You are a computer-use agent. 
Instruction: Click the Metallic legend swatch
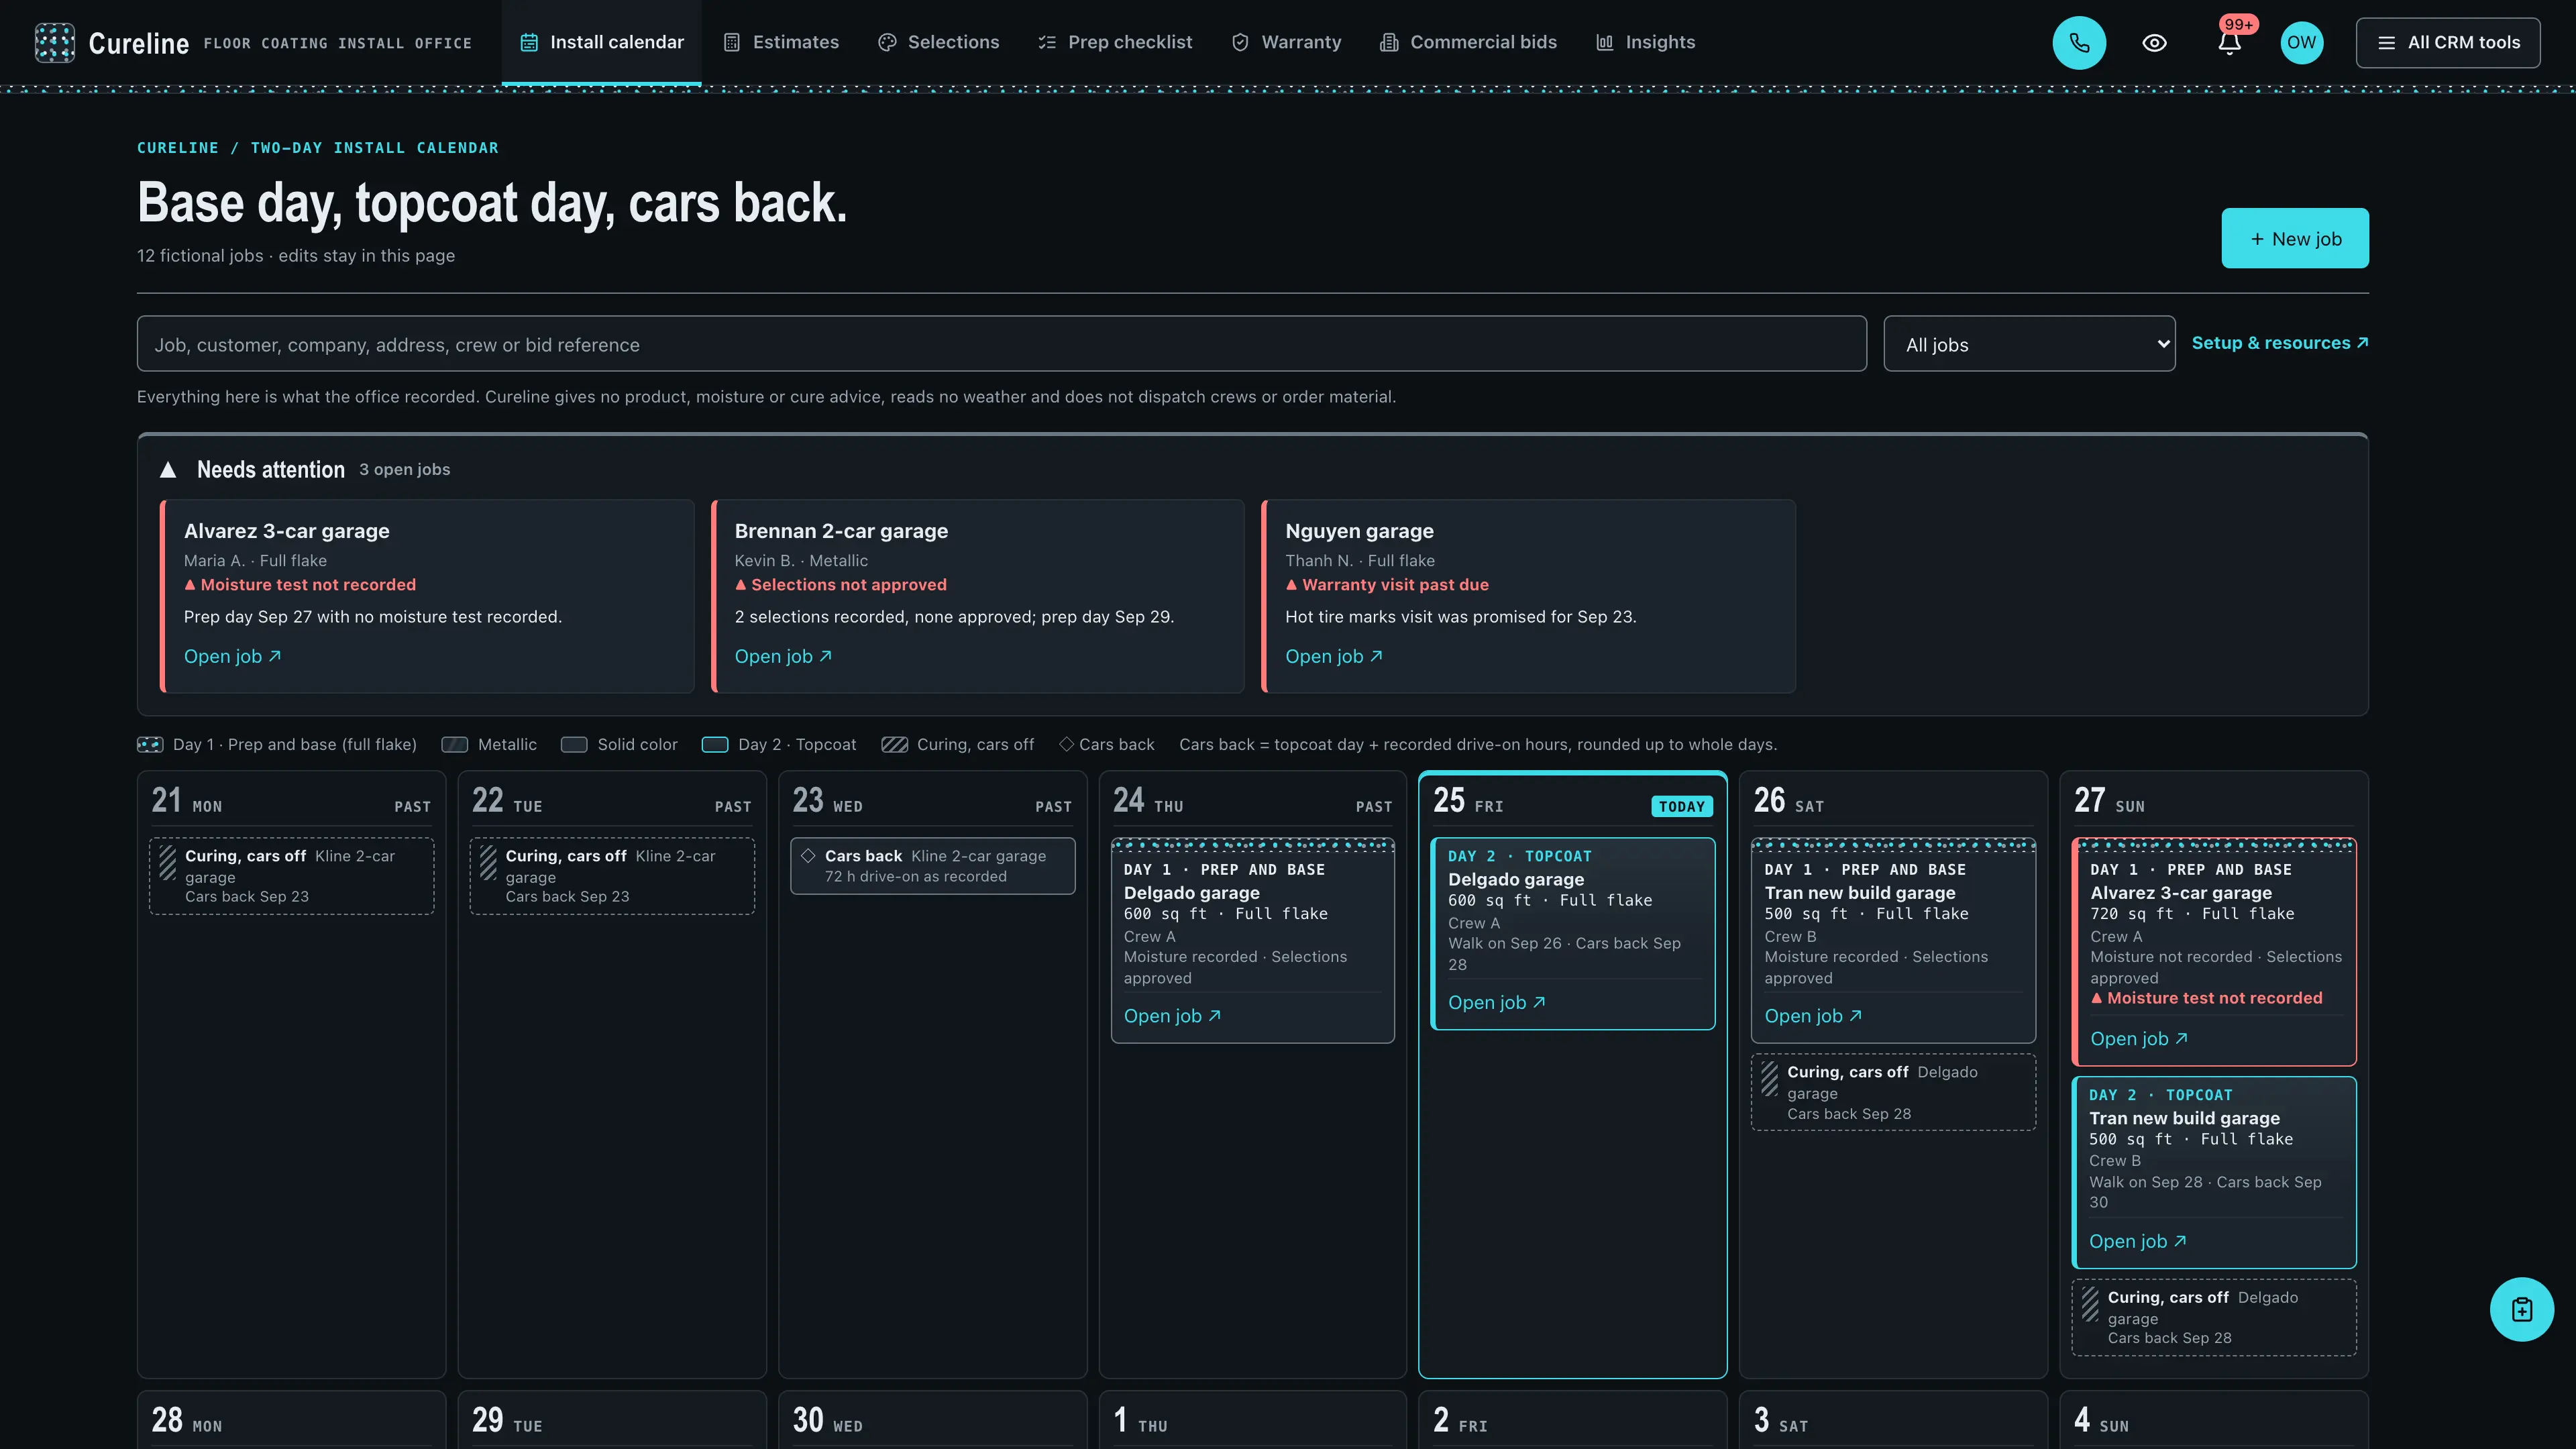coord(455,744)
